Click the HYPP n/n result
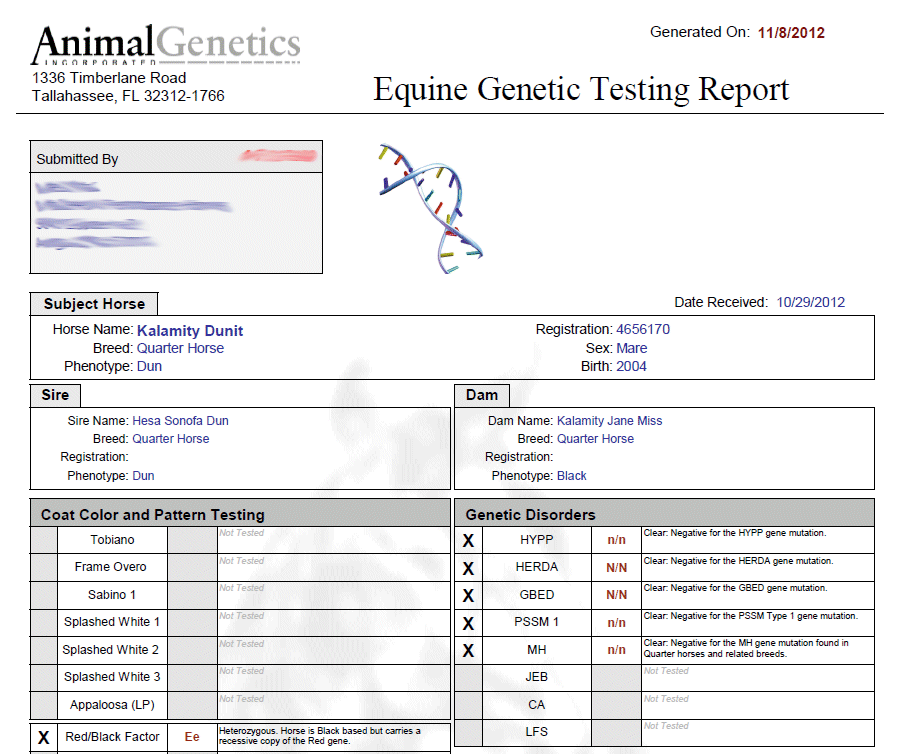 click(x=616, y=540)
